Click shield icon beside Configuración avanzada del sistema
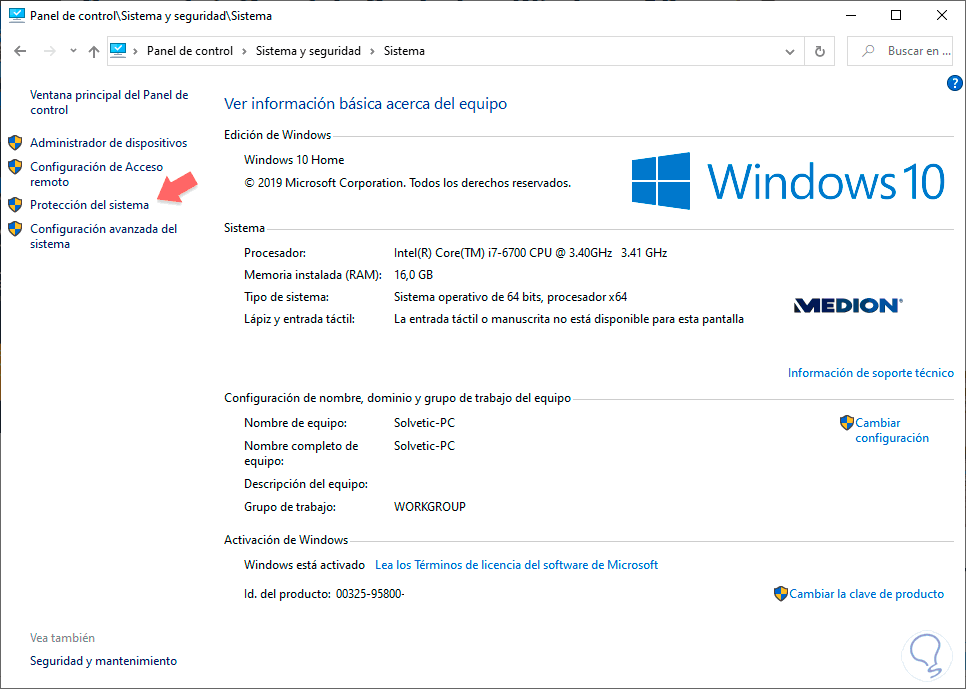The width and height of the screenshot is (966, 689). [15, 229]
